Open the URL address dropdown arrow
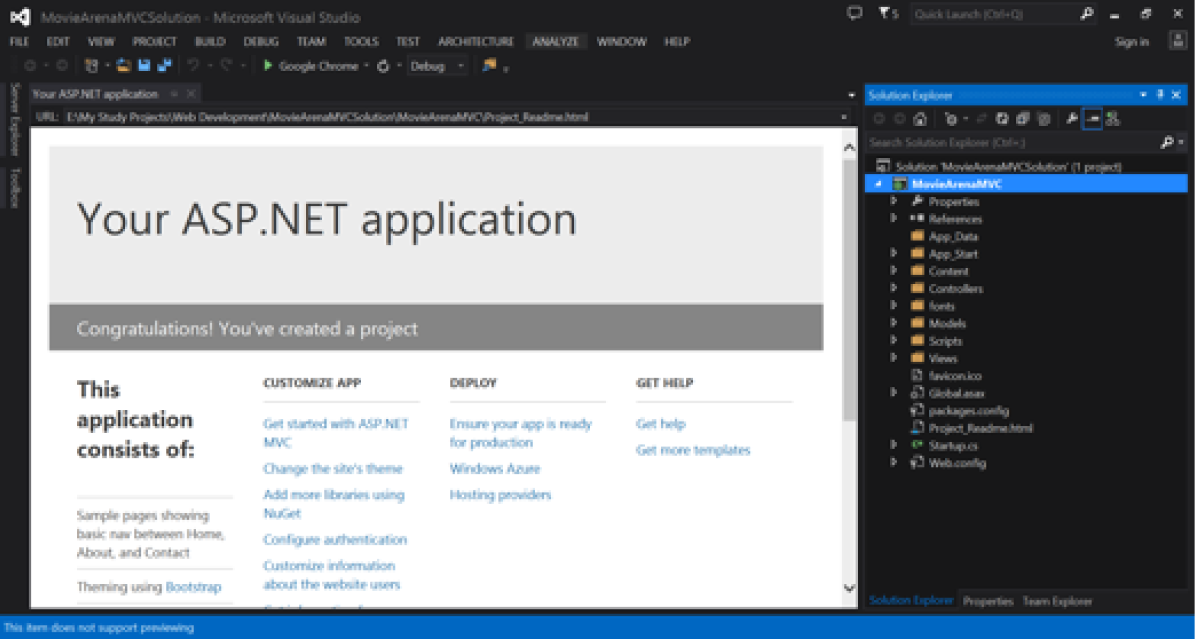 coord(844,117)
